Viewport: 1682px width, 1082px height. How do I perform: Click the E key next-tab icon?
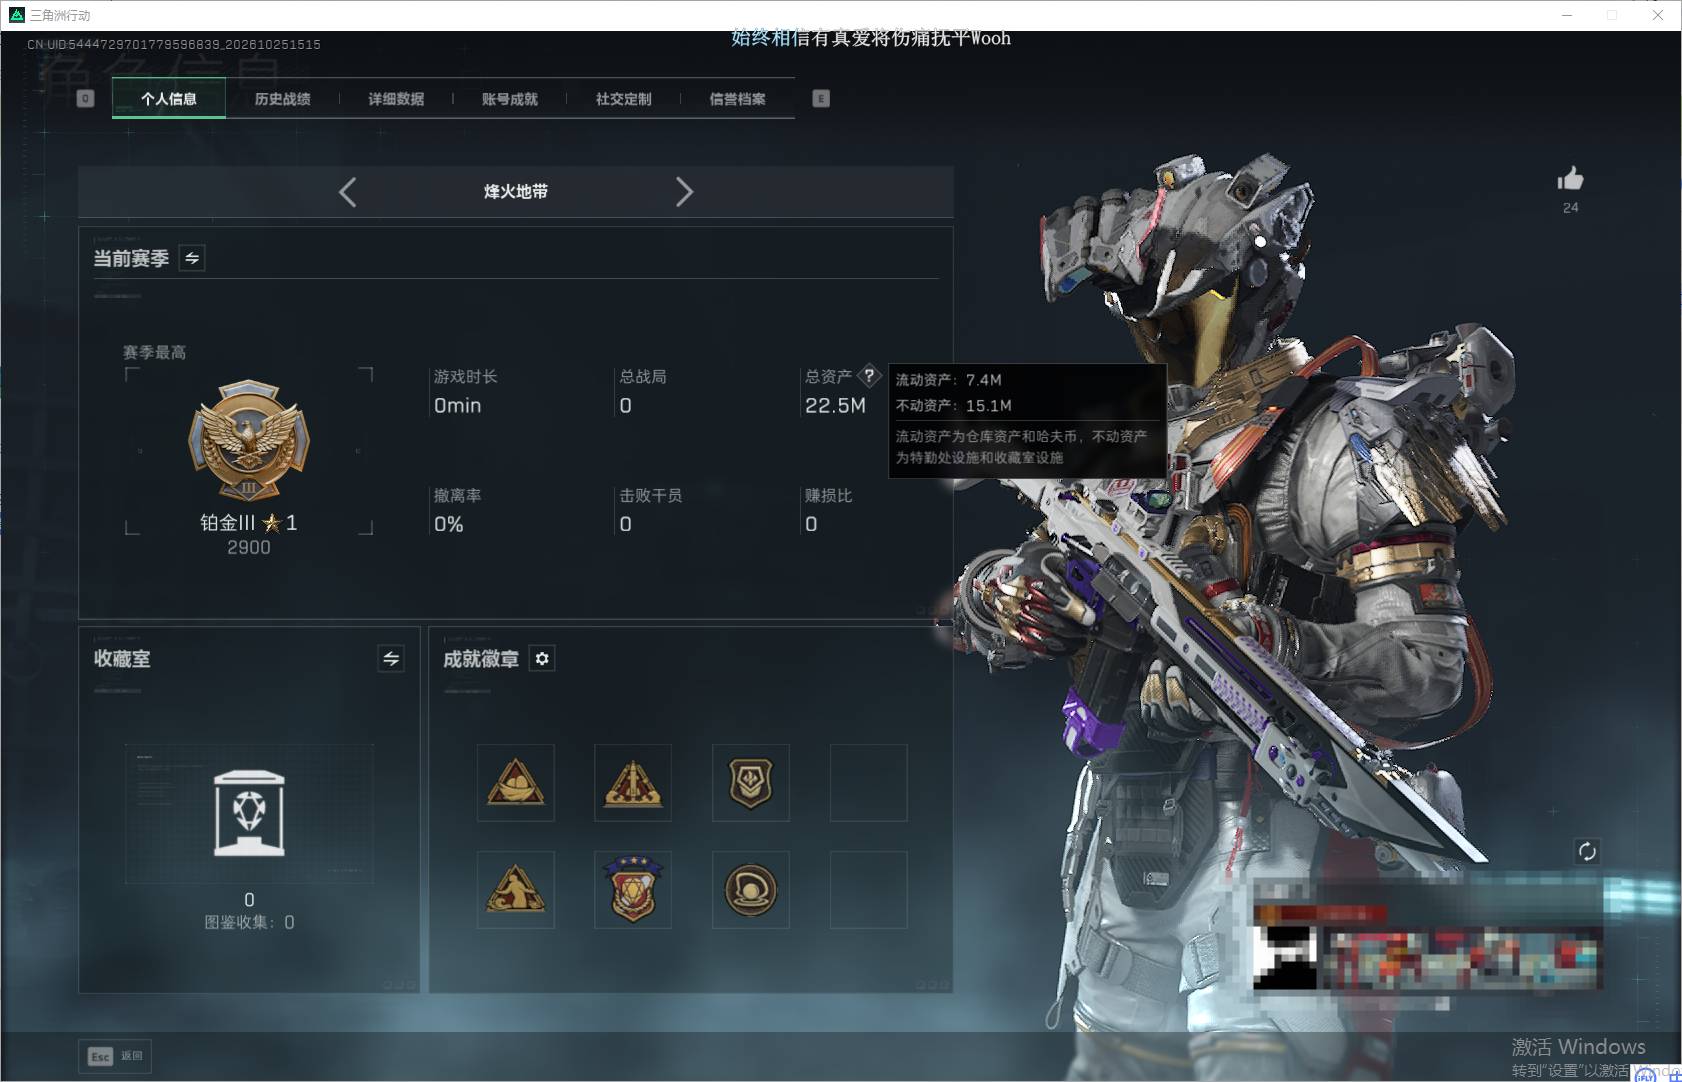point(821,98)
